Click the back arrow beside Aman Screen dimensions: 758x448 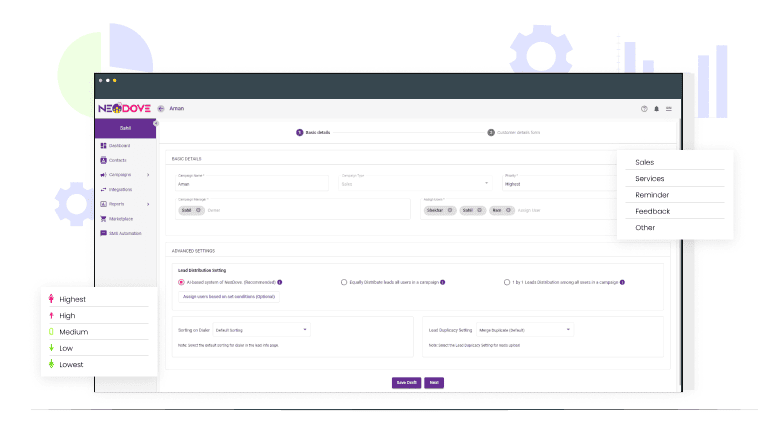coord(161,108)
